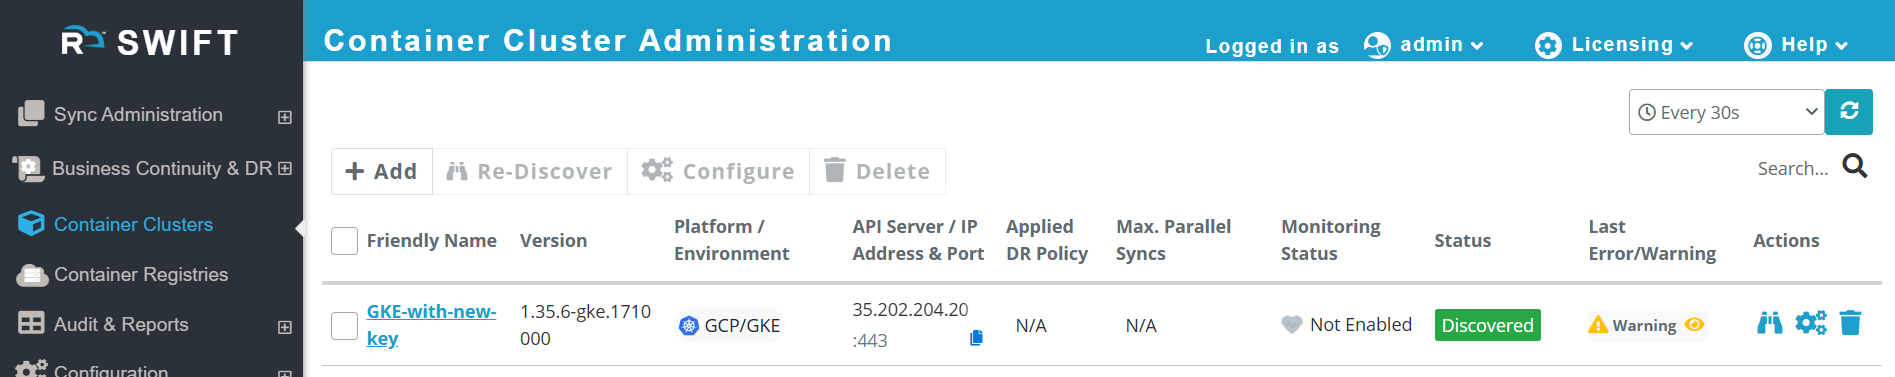Re-discover cluster via binoculars action icon
Viewport: 1895px width, 377px height.
pos(1770,323)
